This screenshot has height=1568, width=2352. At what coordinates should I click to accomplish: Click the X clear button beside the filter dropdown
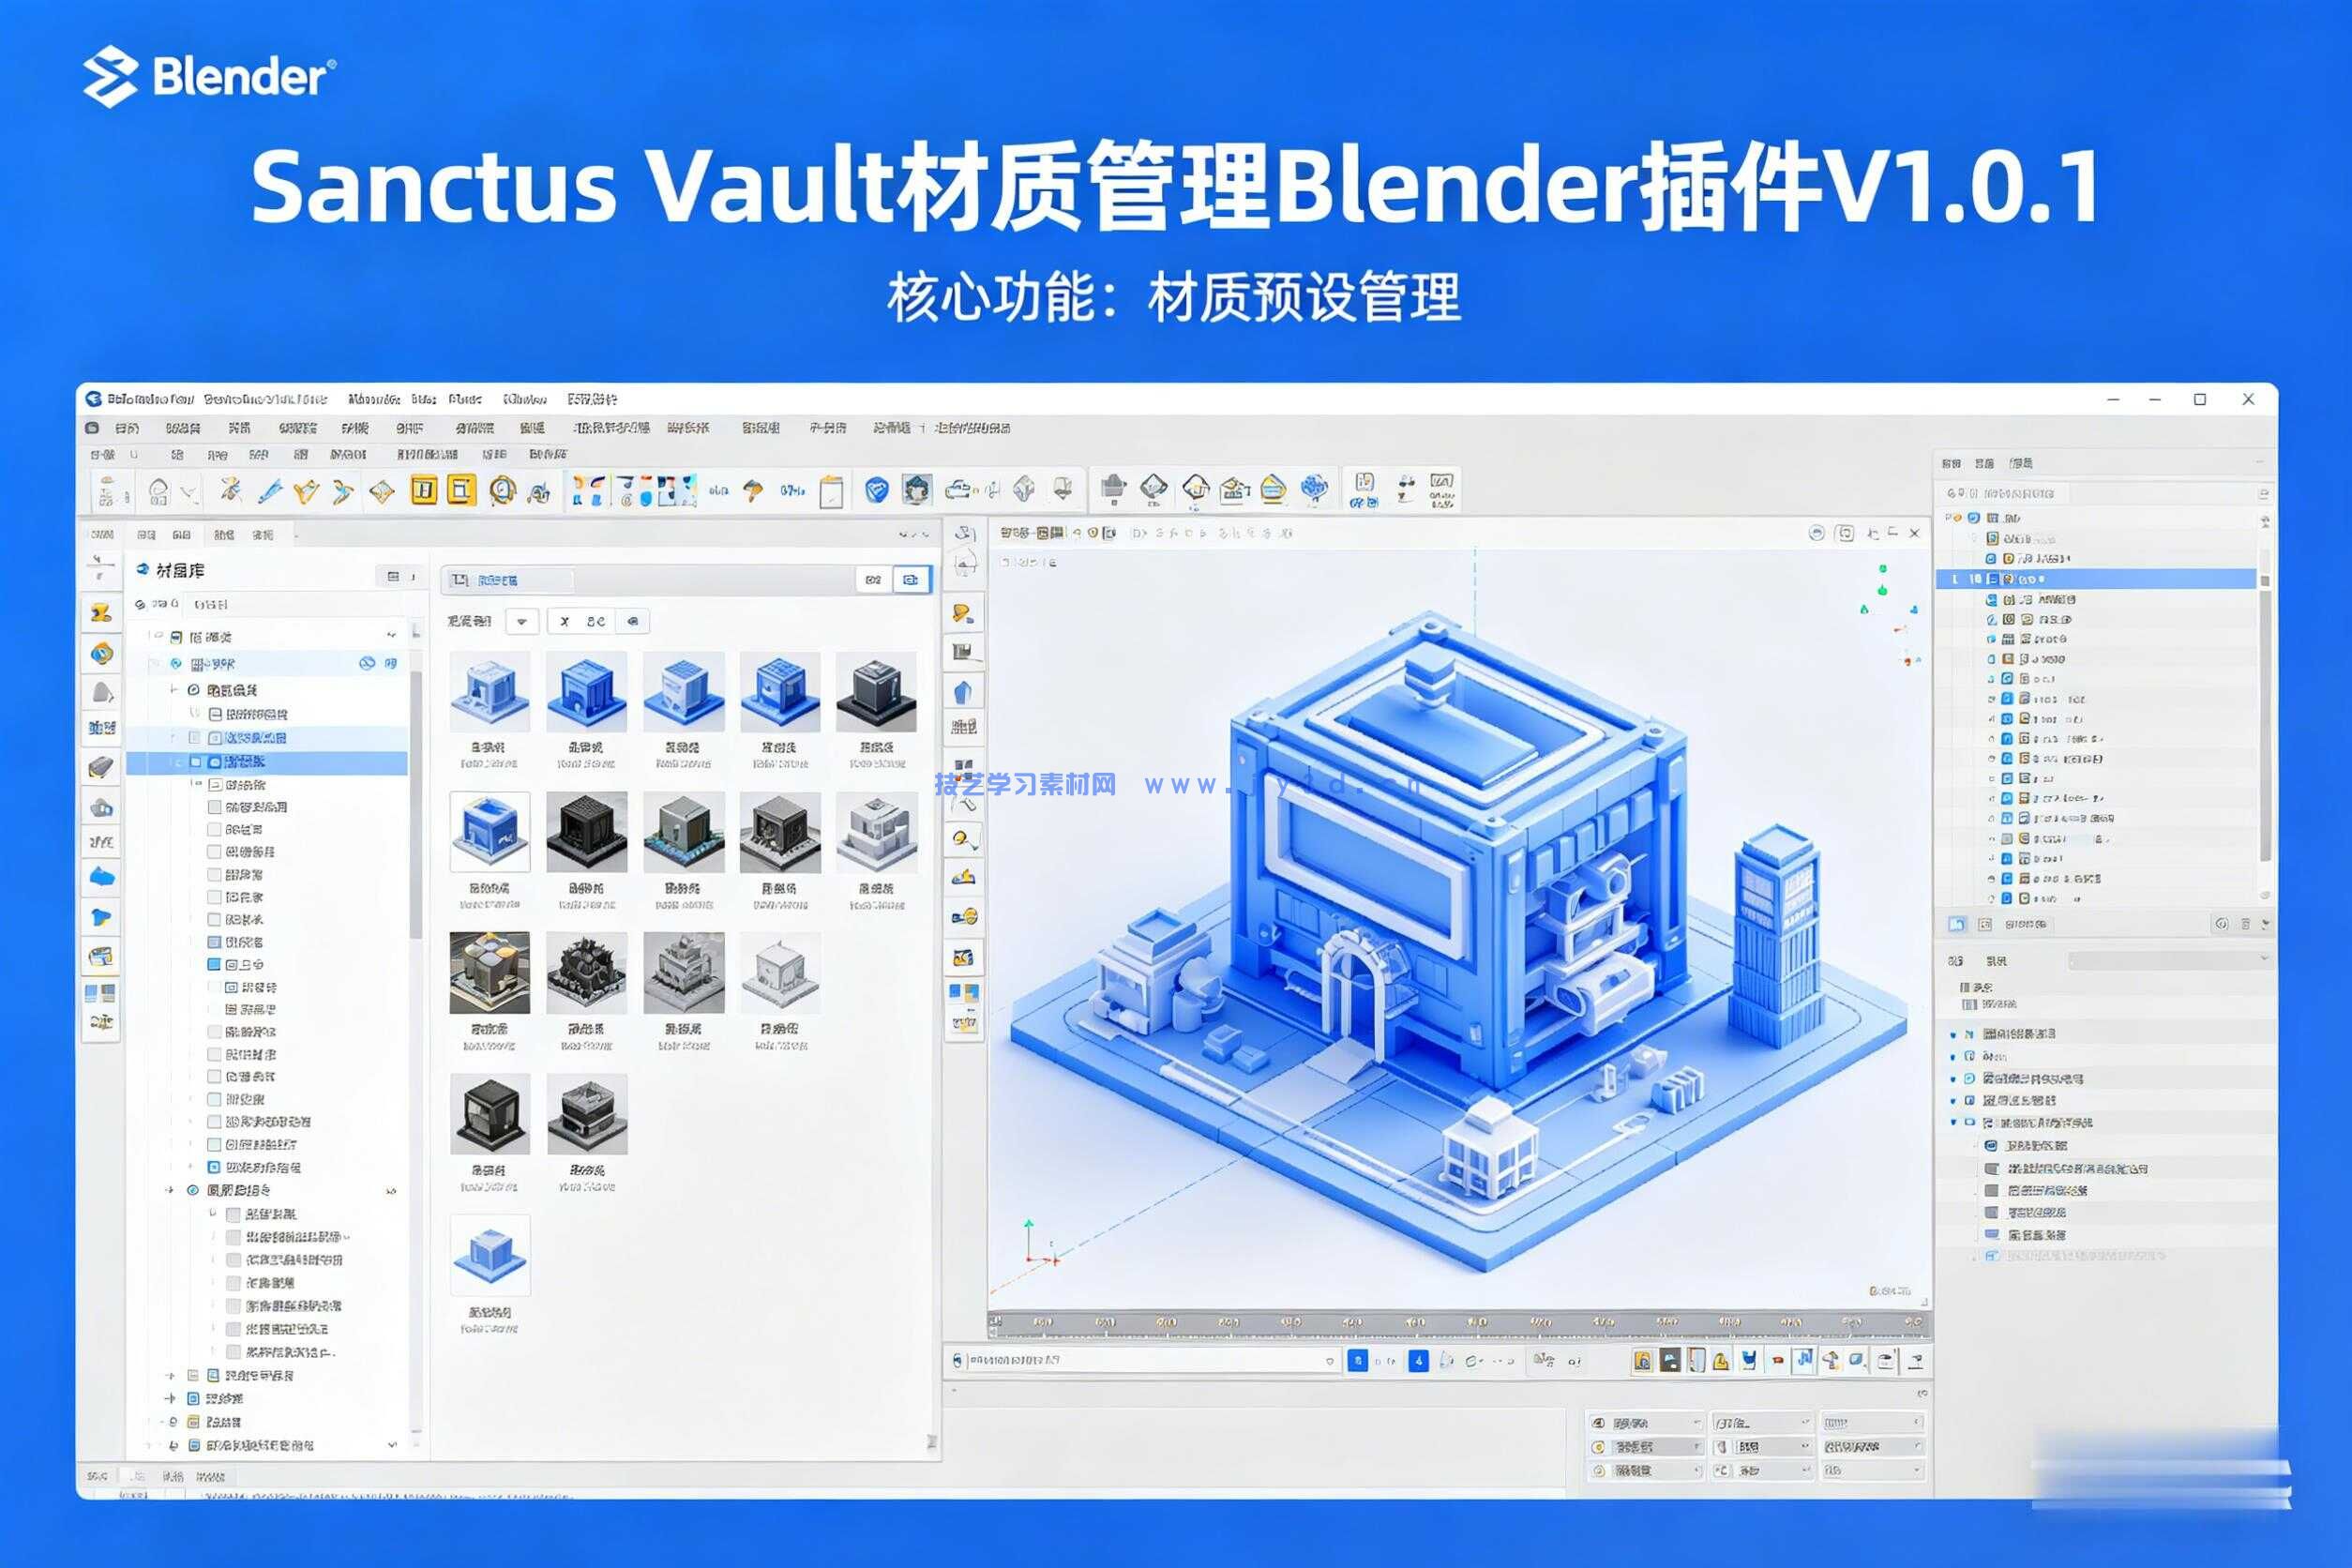(x=564, y=621)
